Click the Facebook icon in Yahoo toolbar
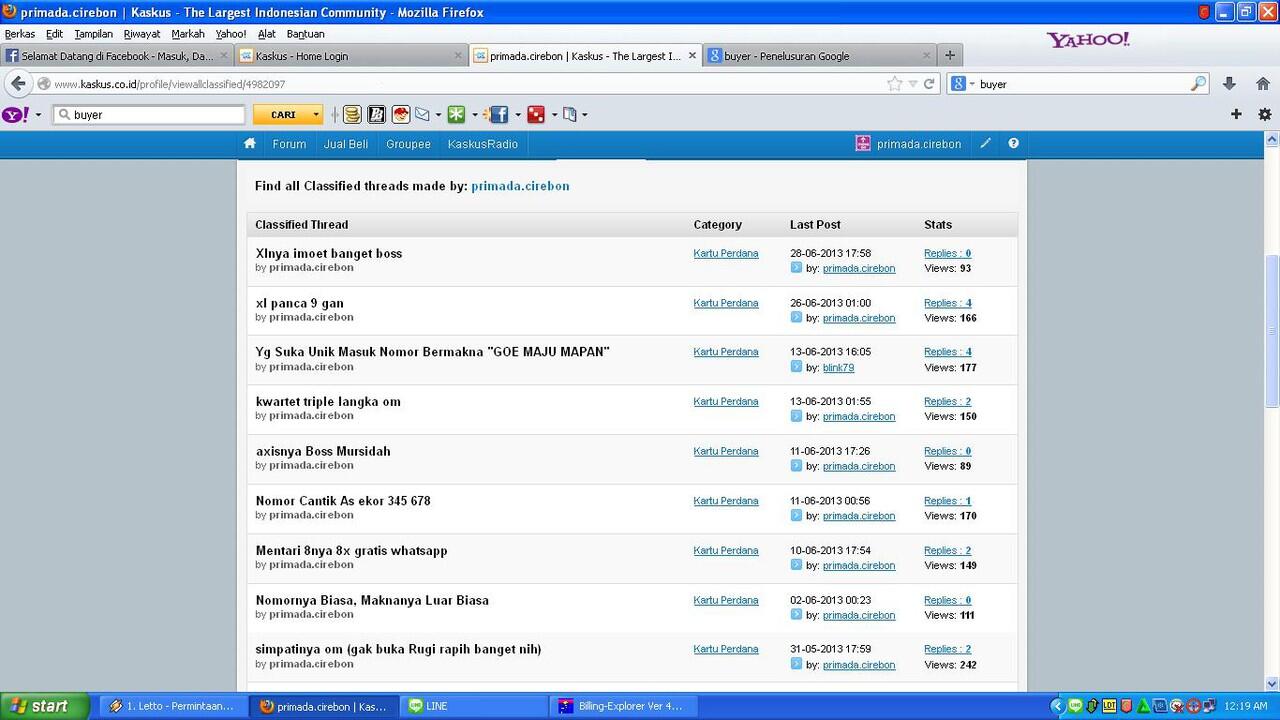1280x720 pixels. [498, 115]
